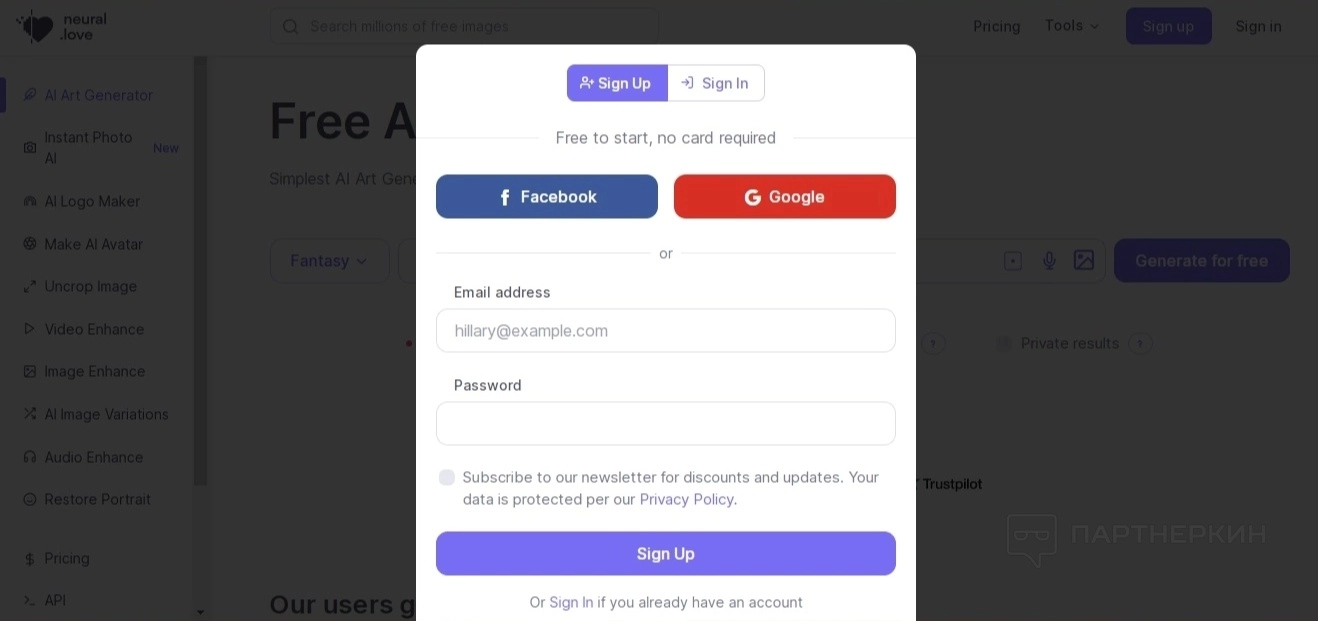Click the Private results help icon
Viewport: 1318px width, 621px height.
click(x=1140, y=344)
